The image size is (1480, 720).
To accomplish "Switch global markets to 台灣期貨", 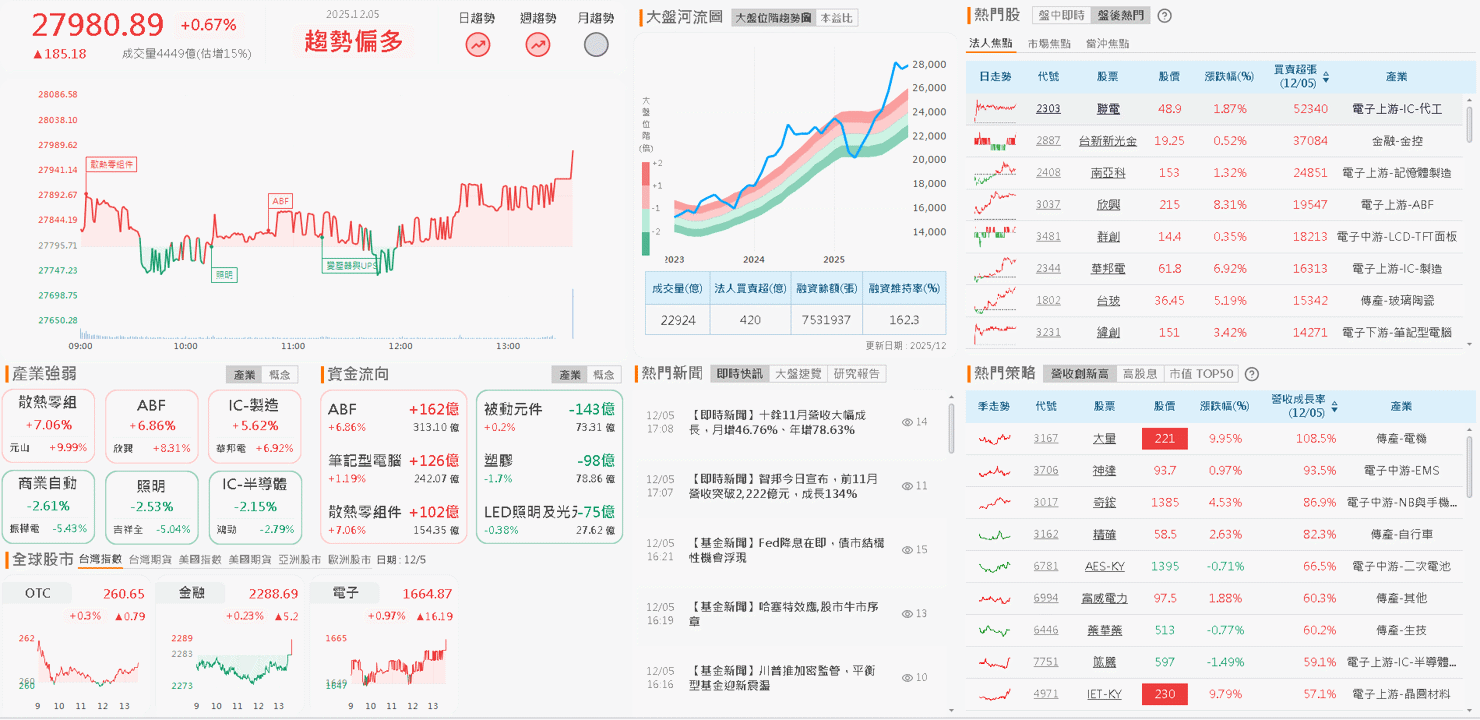I will click(x=149, y=560).
